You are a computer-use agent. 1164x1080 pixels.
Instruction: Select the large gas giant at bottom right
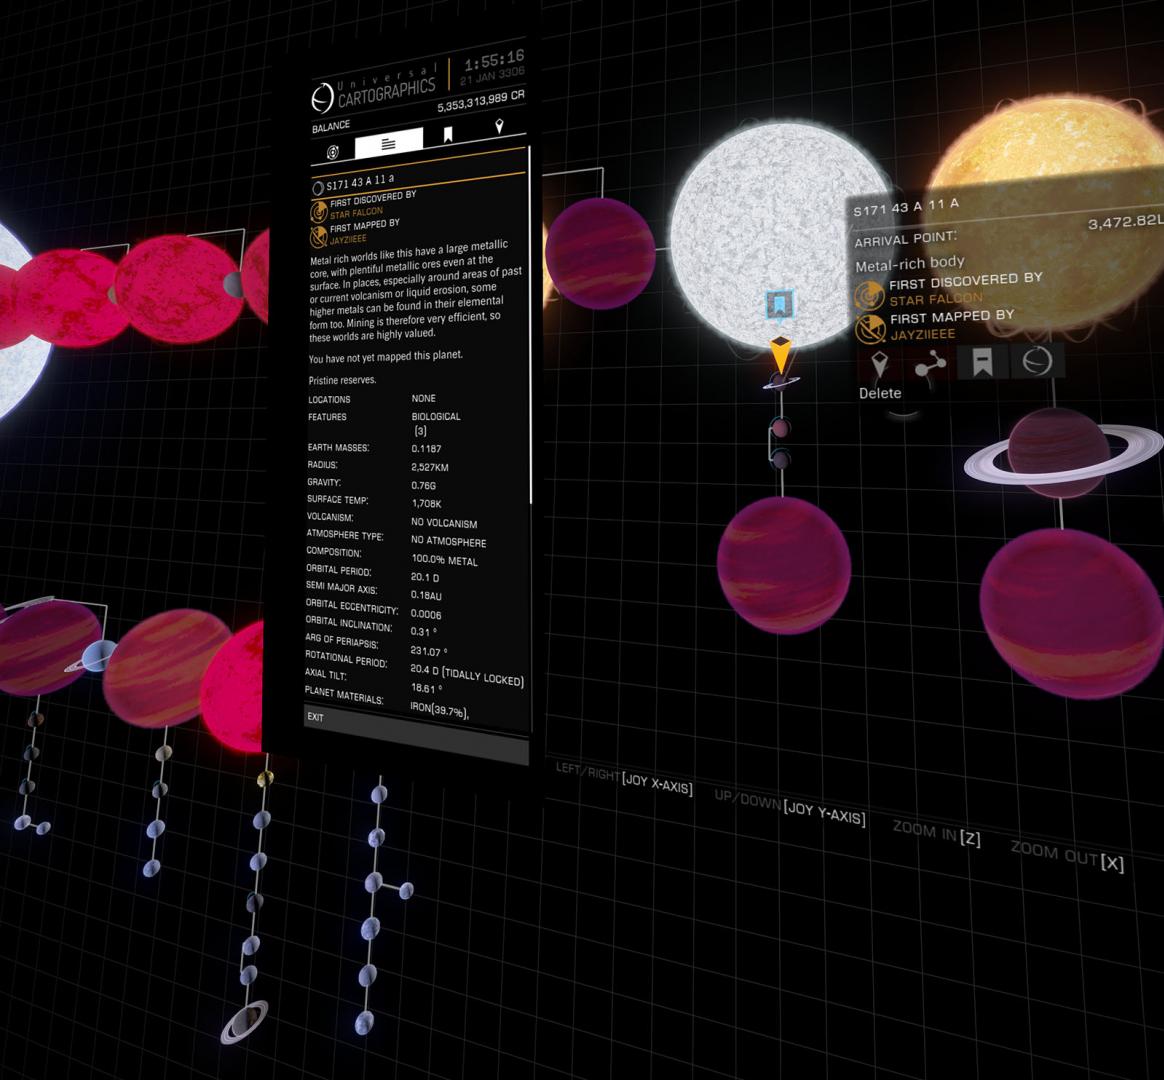[x=1071, y=613]
